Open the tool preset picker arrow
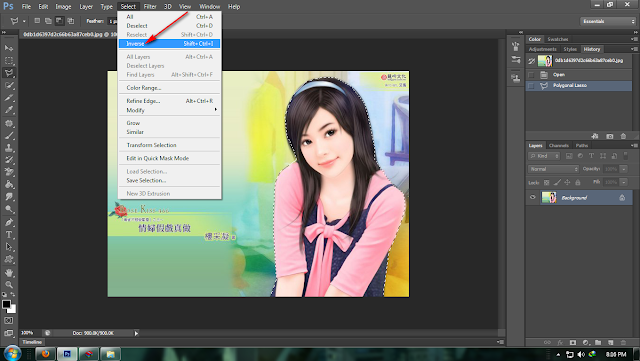This screenshot has height=361, width=640. click(x=24, y=21)
